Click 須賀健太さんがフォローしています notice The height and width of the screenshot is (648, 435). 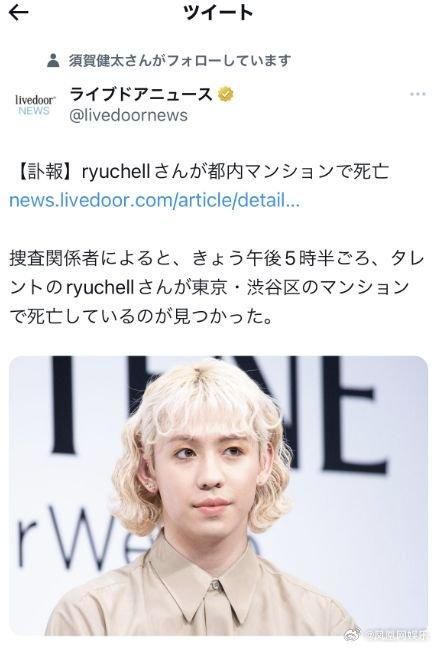tap(180, 61)
